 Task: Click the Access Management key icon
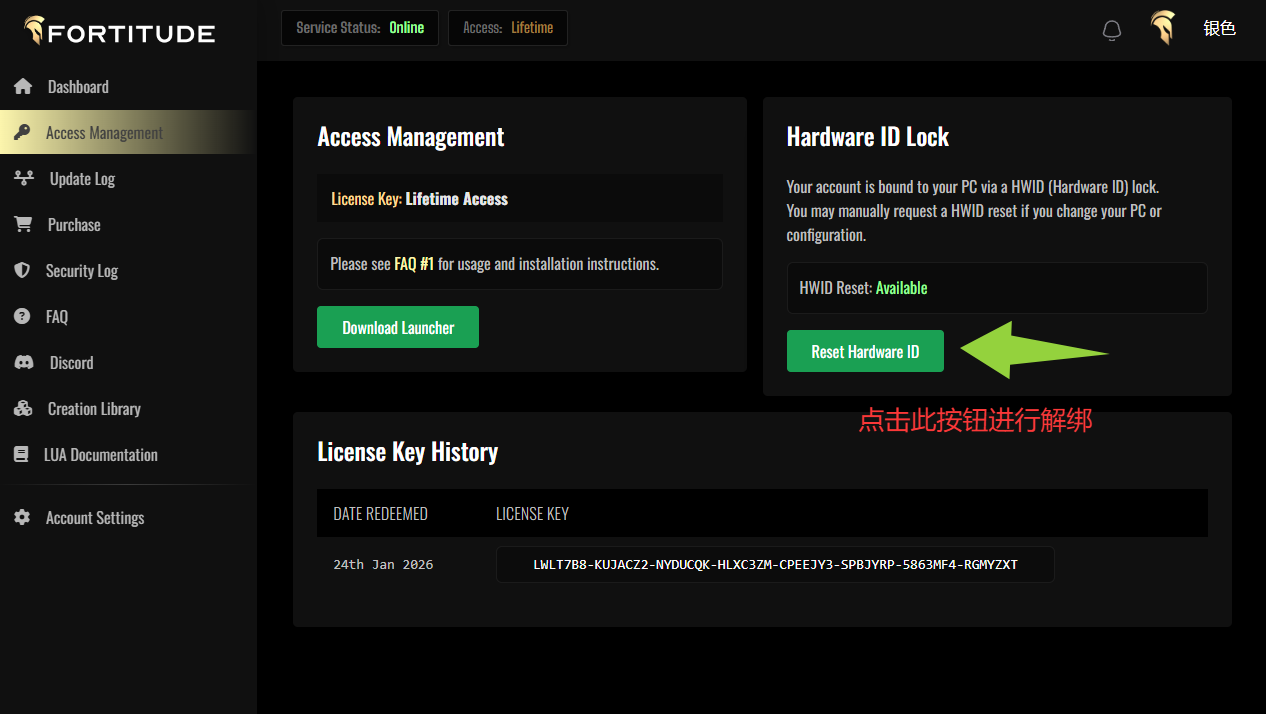pos(21,133)
